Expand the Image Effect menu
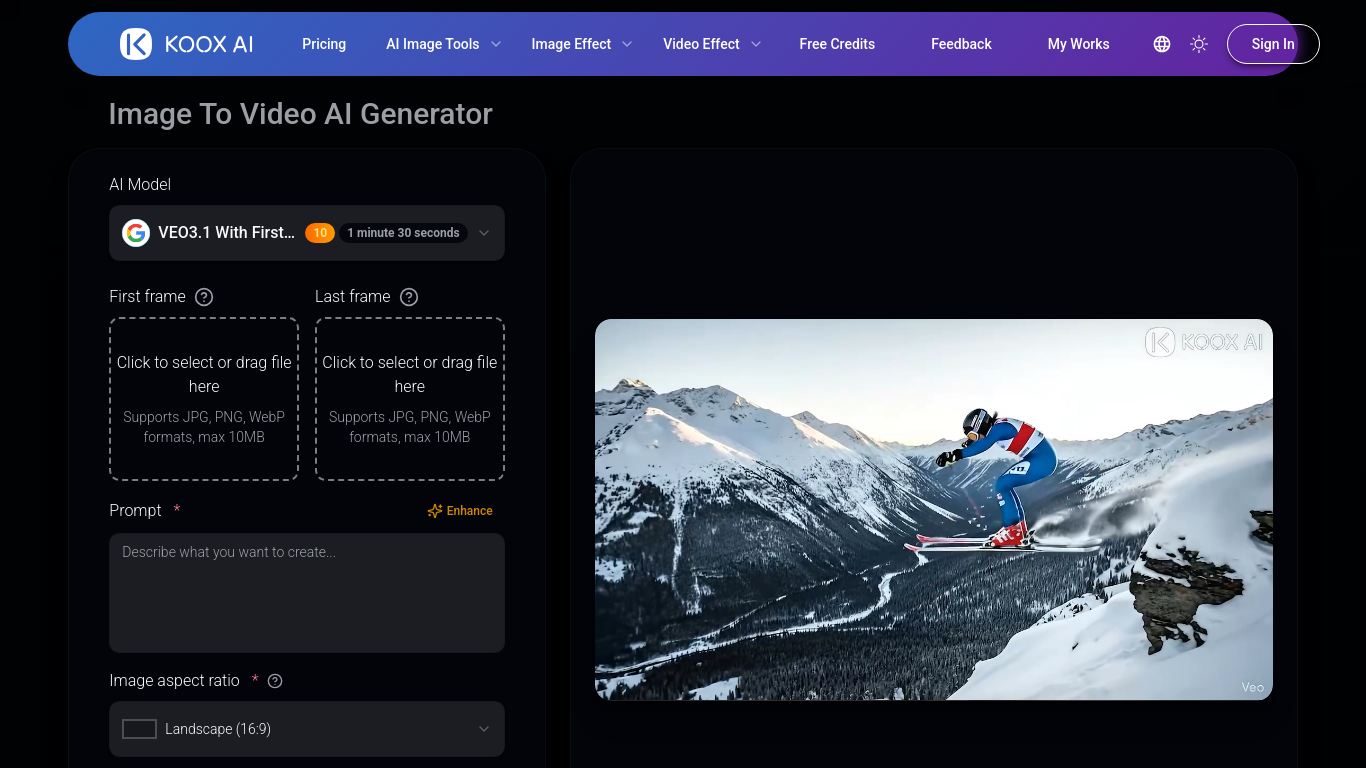1366x768 pixels. 581,44
